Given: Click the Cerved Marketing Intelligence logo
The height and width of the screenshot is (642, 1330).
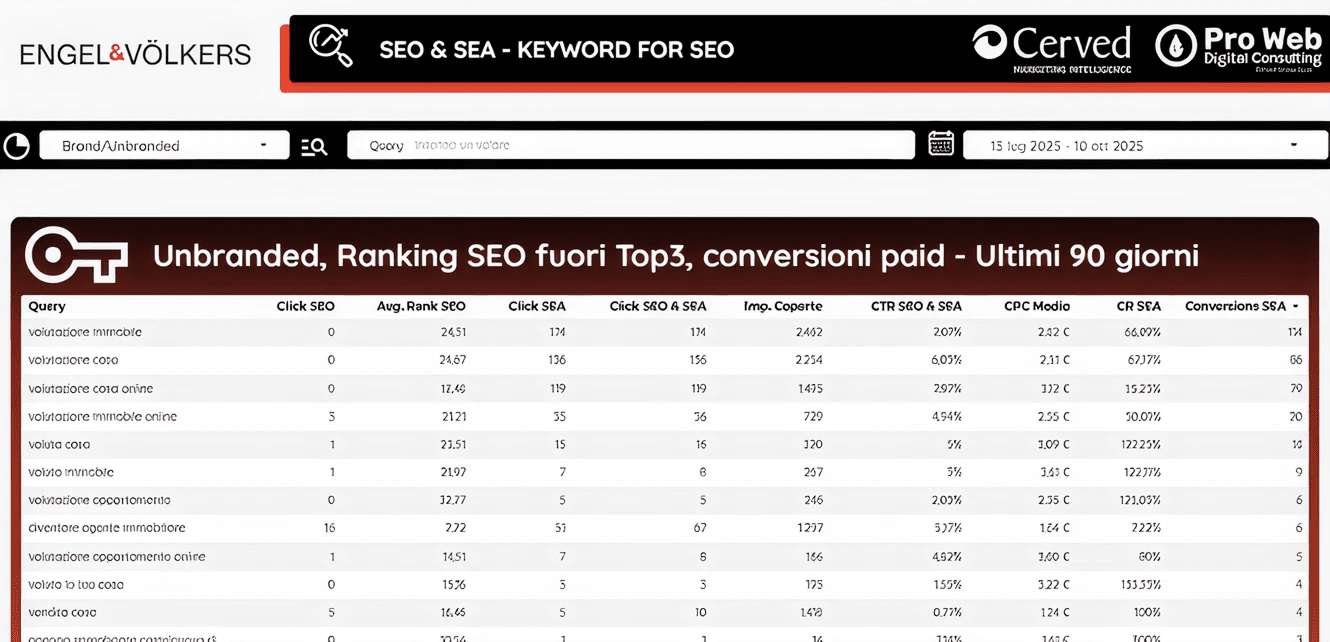Looking at the screenshot, I should (1051, 48).
